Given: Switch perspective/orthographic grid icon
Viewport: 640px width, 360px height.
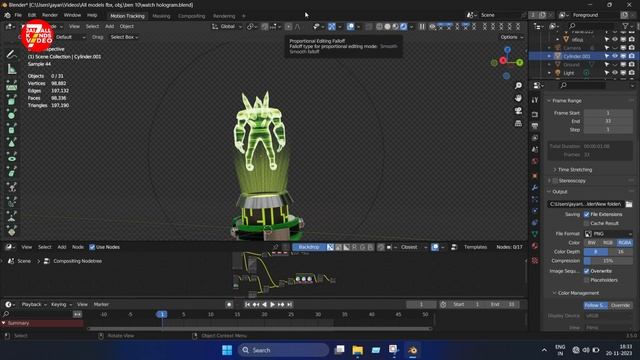Looking at the screenshot, I should coord(518,123).
